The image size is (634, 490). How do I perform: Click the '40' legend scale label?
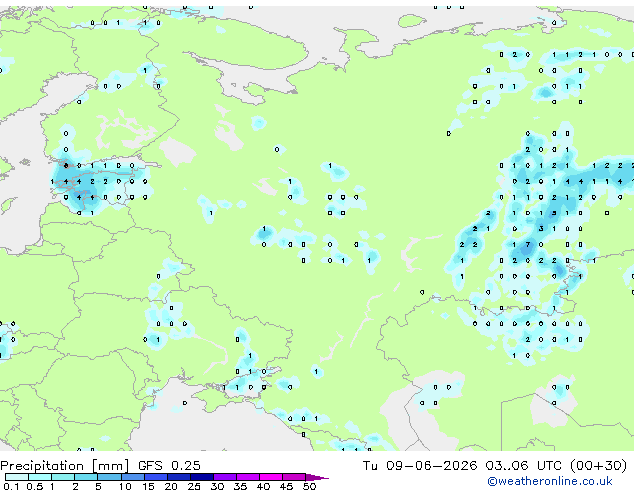263,486
